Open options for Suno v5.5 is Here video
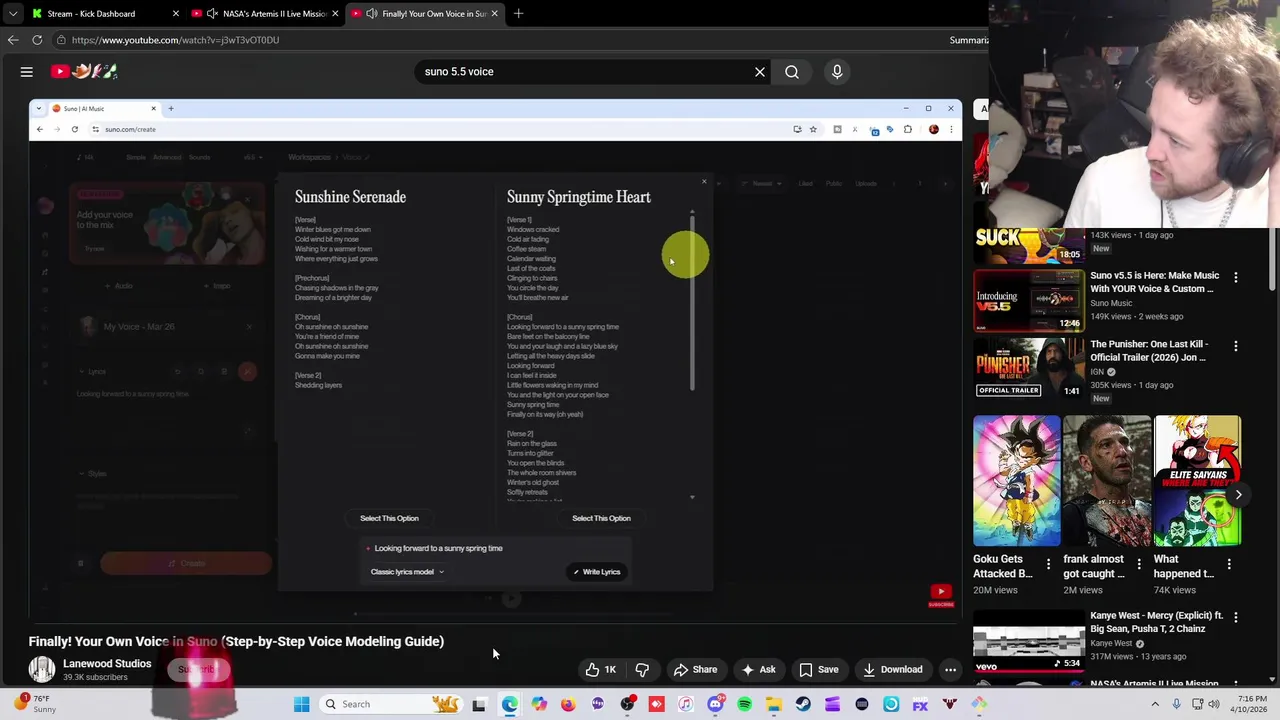This screenshot has width=1280, height=720. [x=1235, y=277]
